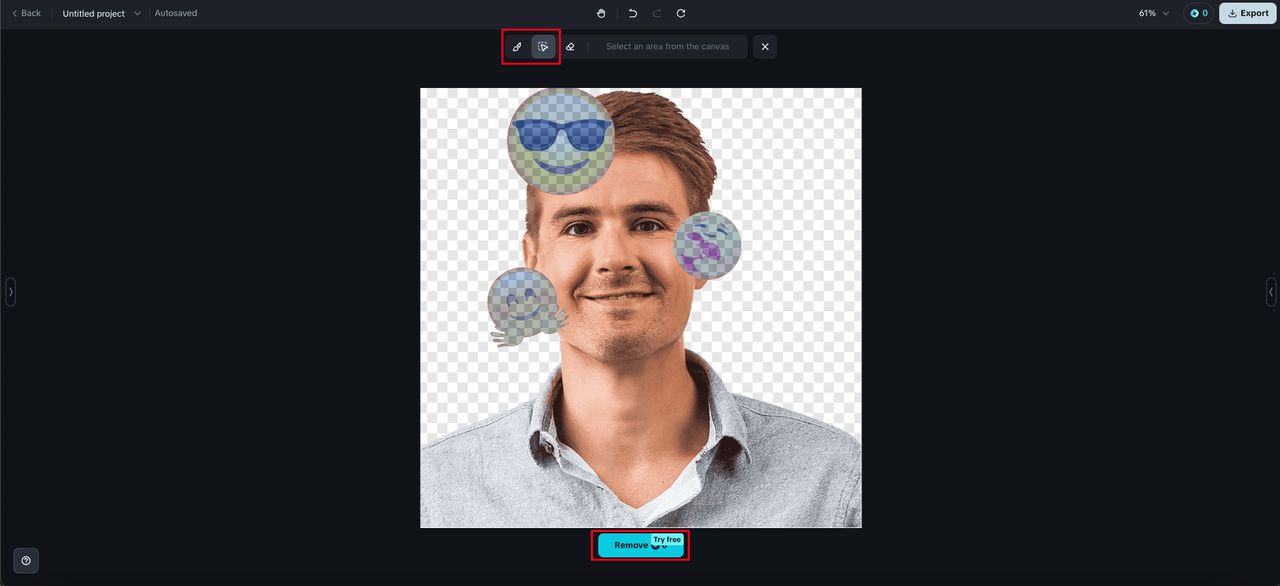The width and height of the screenshot is (1280, 586).
Task: Click the reset refresh icon
Action: [681, 13]
